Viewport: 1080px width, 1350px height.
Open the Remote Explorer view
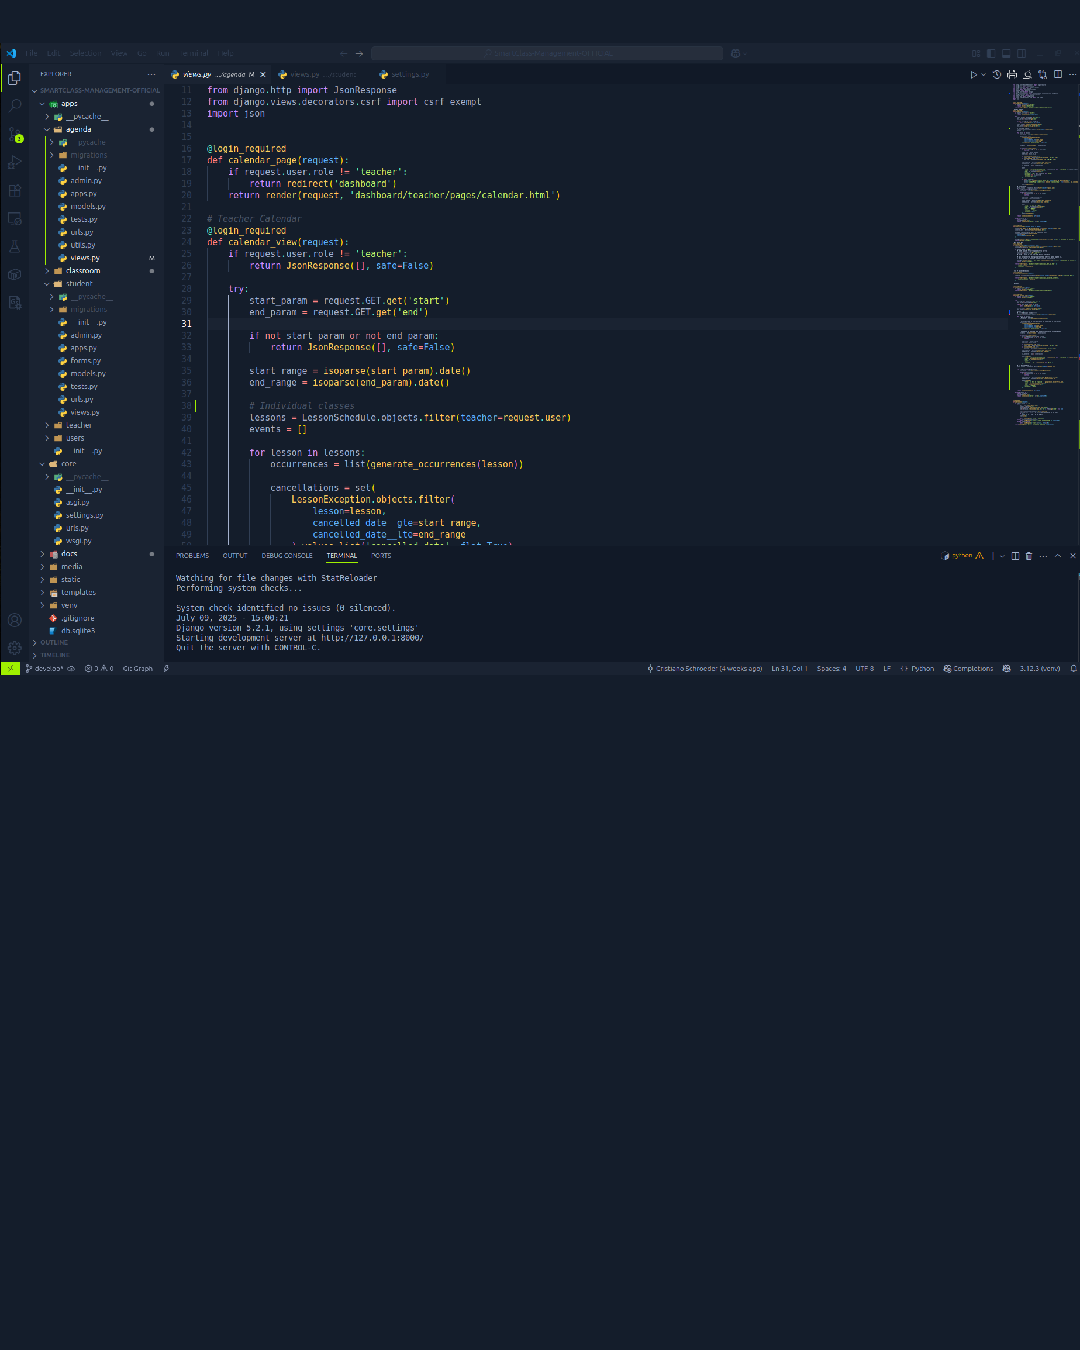[x=14, y=218]
